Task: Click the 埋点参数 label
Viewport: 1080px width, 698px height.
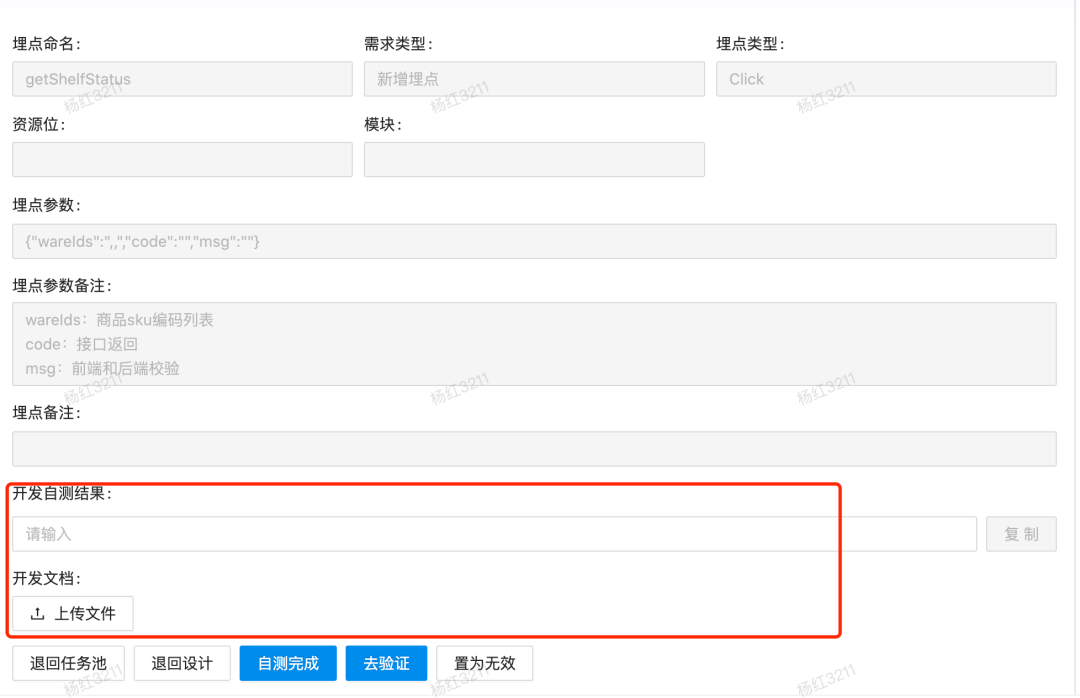Action: (47, 205)
